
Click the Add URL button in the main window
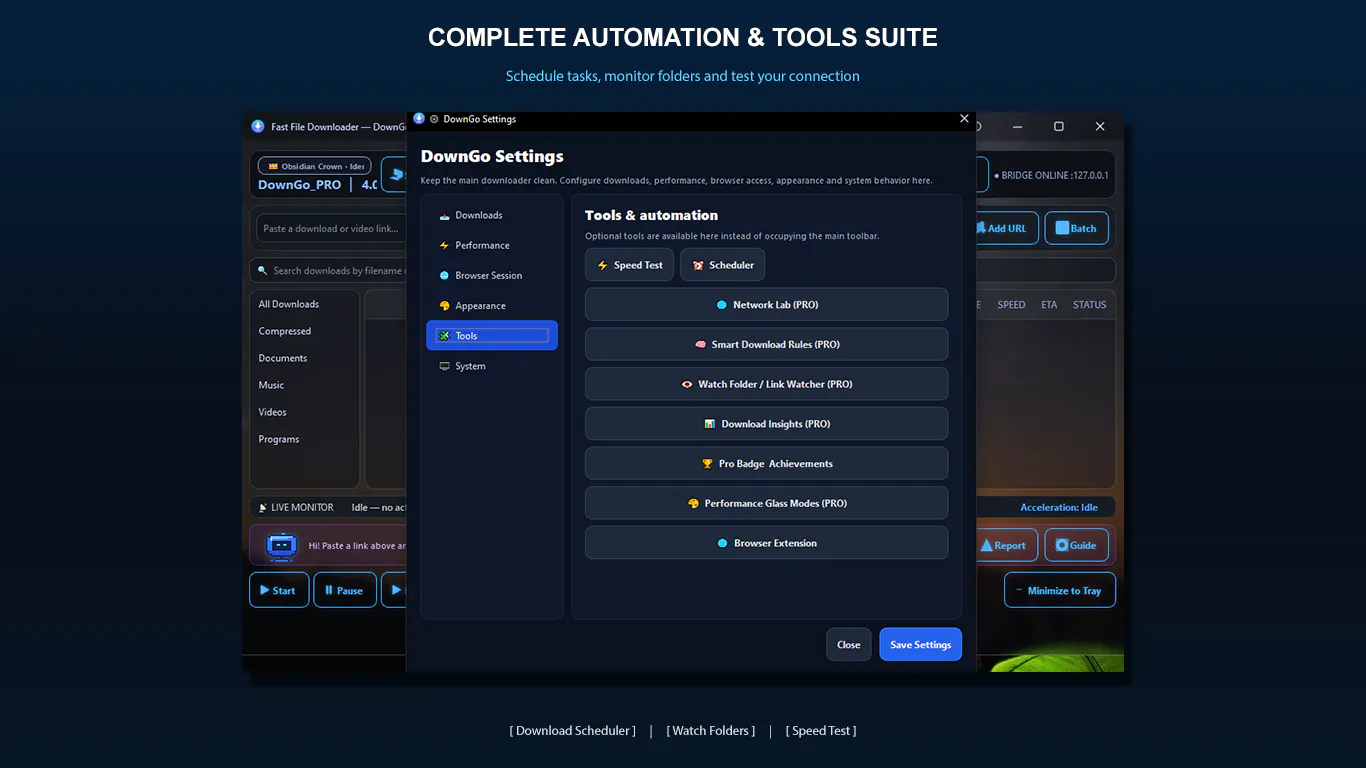point(1007,228)
